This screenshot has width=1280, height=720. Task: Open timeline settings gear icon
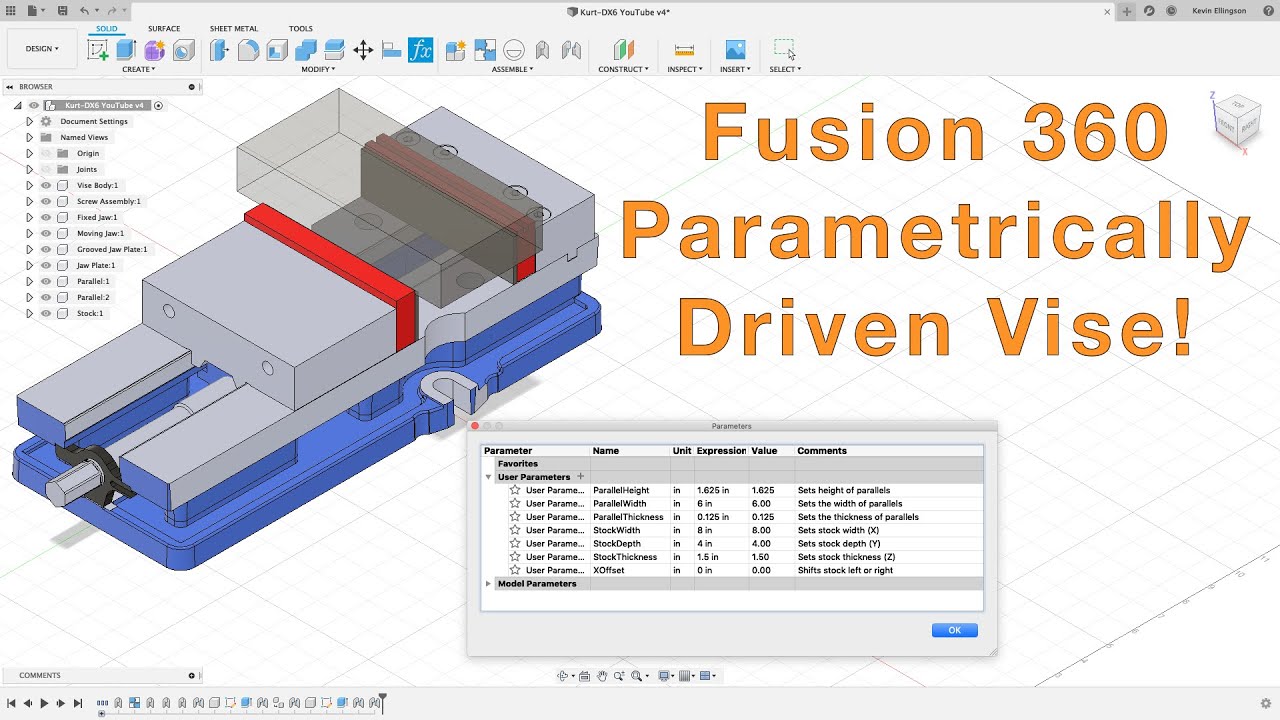pyautogui.click(x=1266, y=703)
